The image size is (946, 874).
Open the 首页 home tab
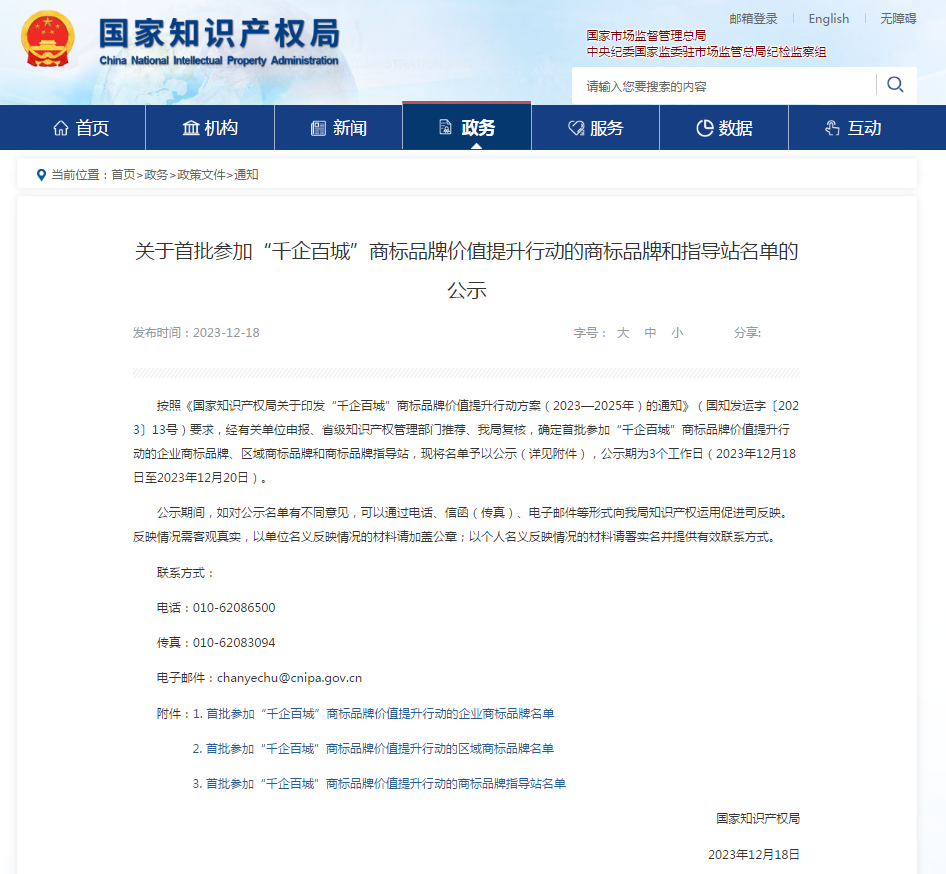pos(81,128)
